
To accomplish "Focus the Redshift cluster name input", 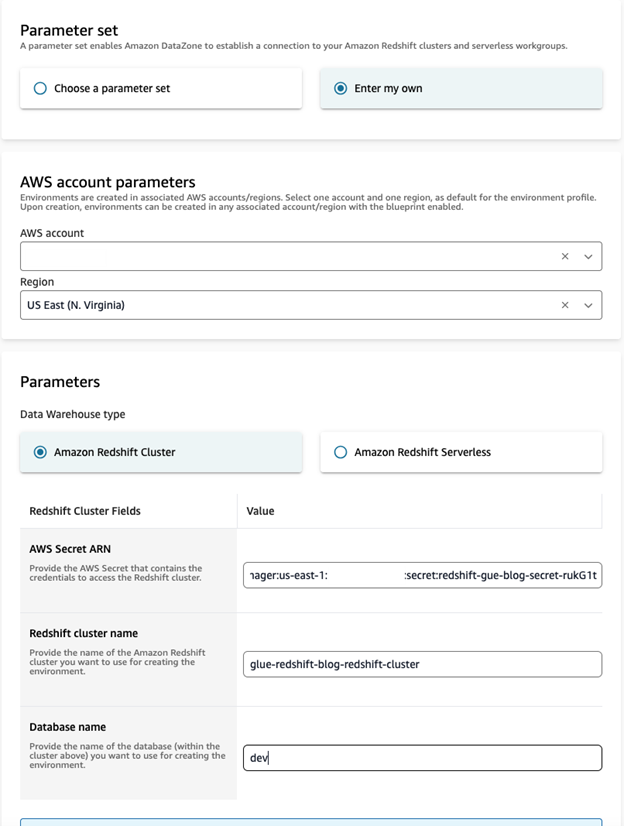I will (422, 664).
